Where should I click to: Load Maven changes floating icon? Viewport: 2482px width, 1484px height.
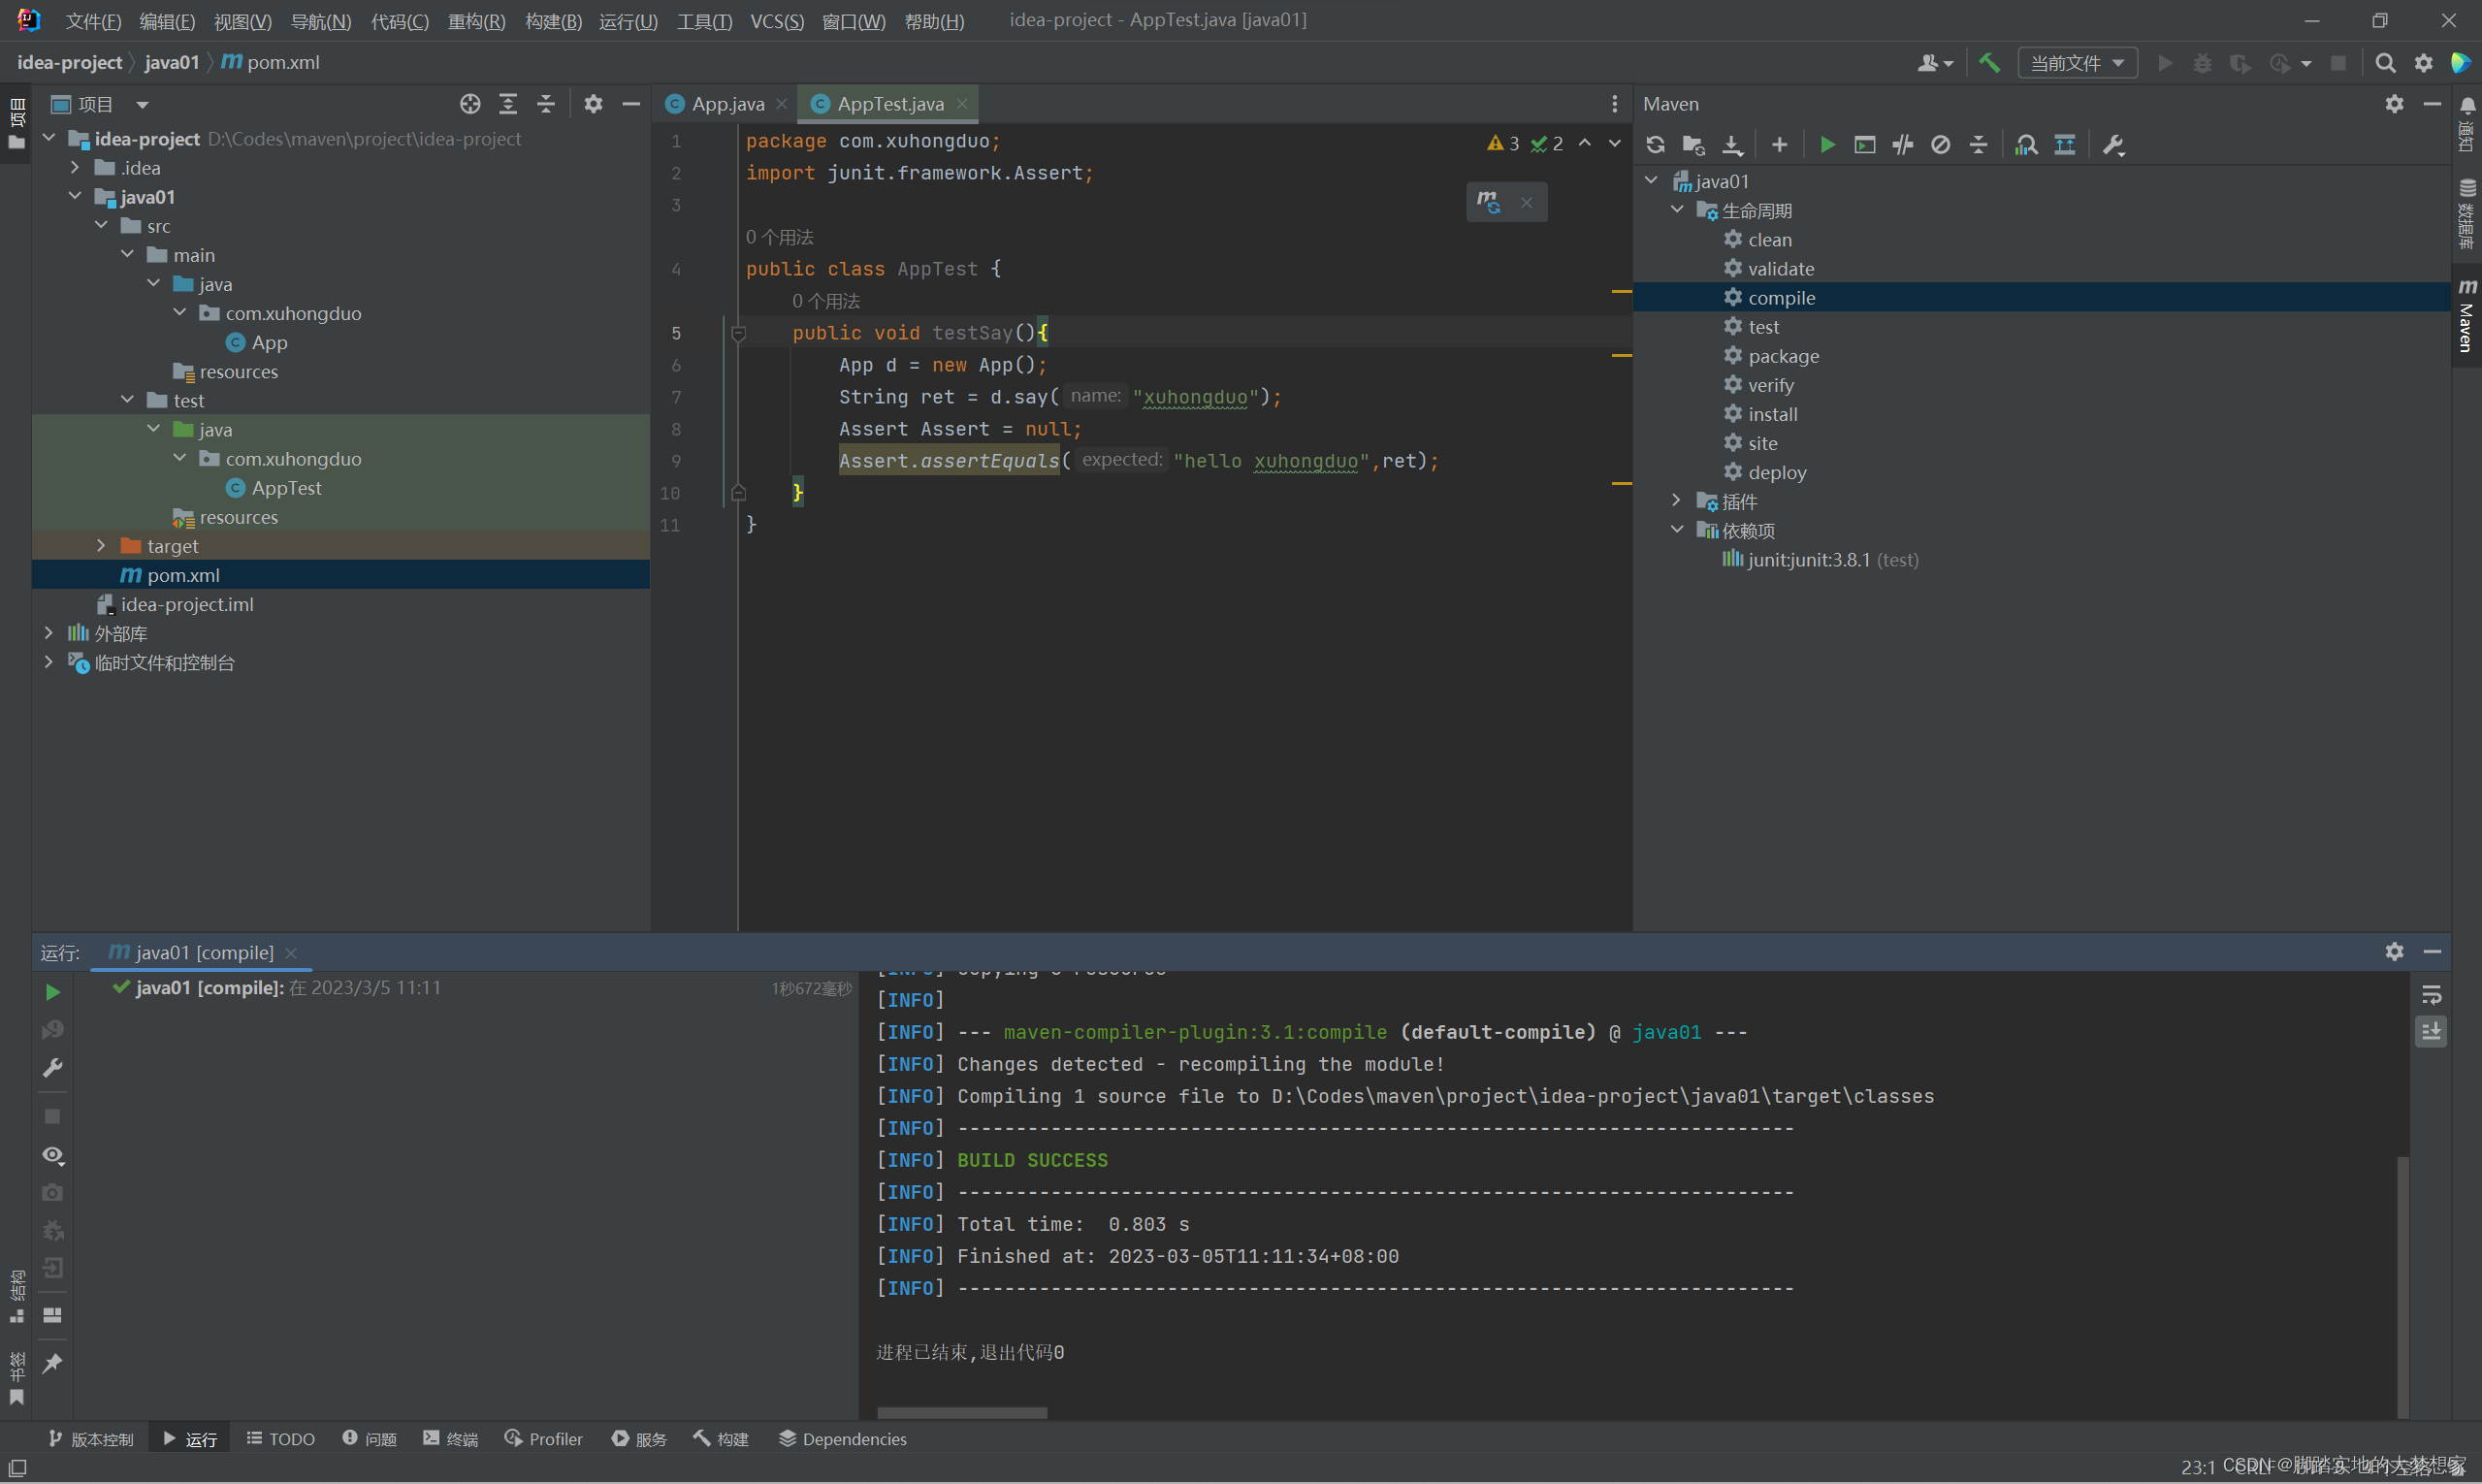(x=1489, y=202)
